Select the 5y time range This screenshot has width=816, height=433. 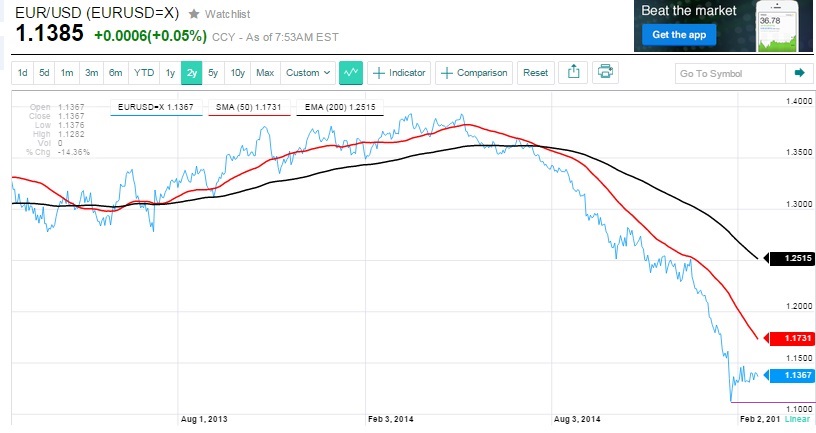point(213,73)
